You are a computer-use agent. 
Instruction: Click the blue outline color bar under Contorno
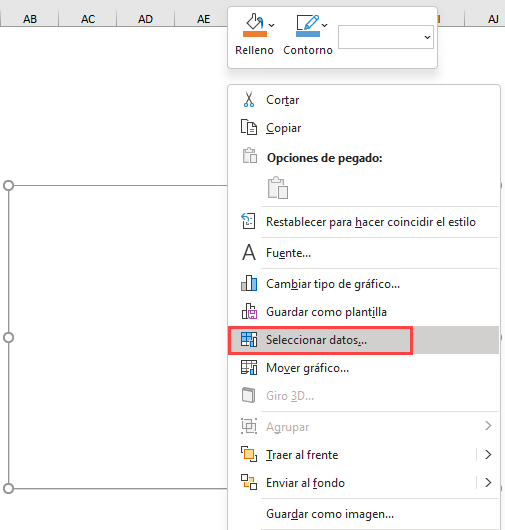[308, 34]
